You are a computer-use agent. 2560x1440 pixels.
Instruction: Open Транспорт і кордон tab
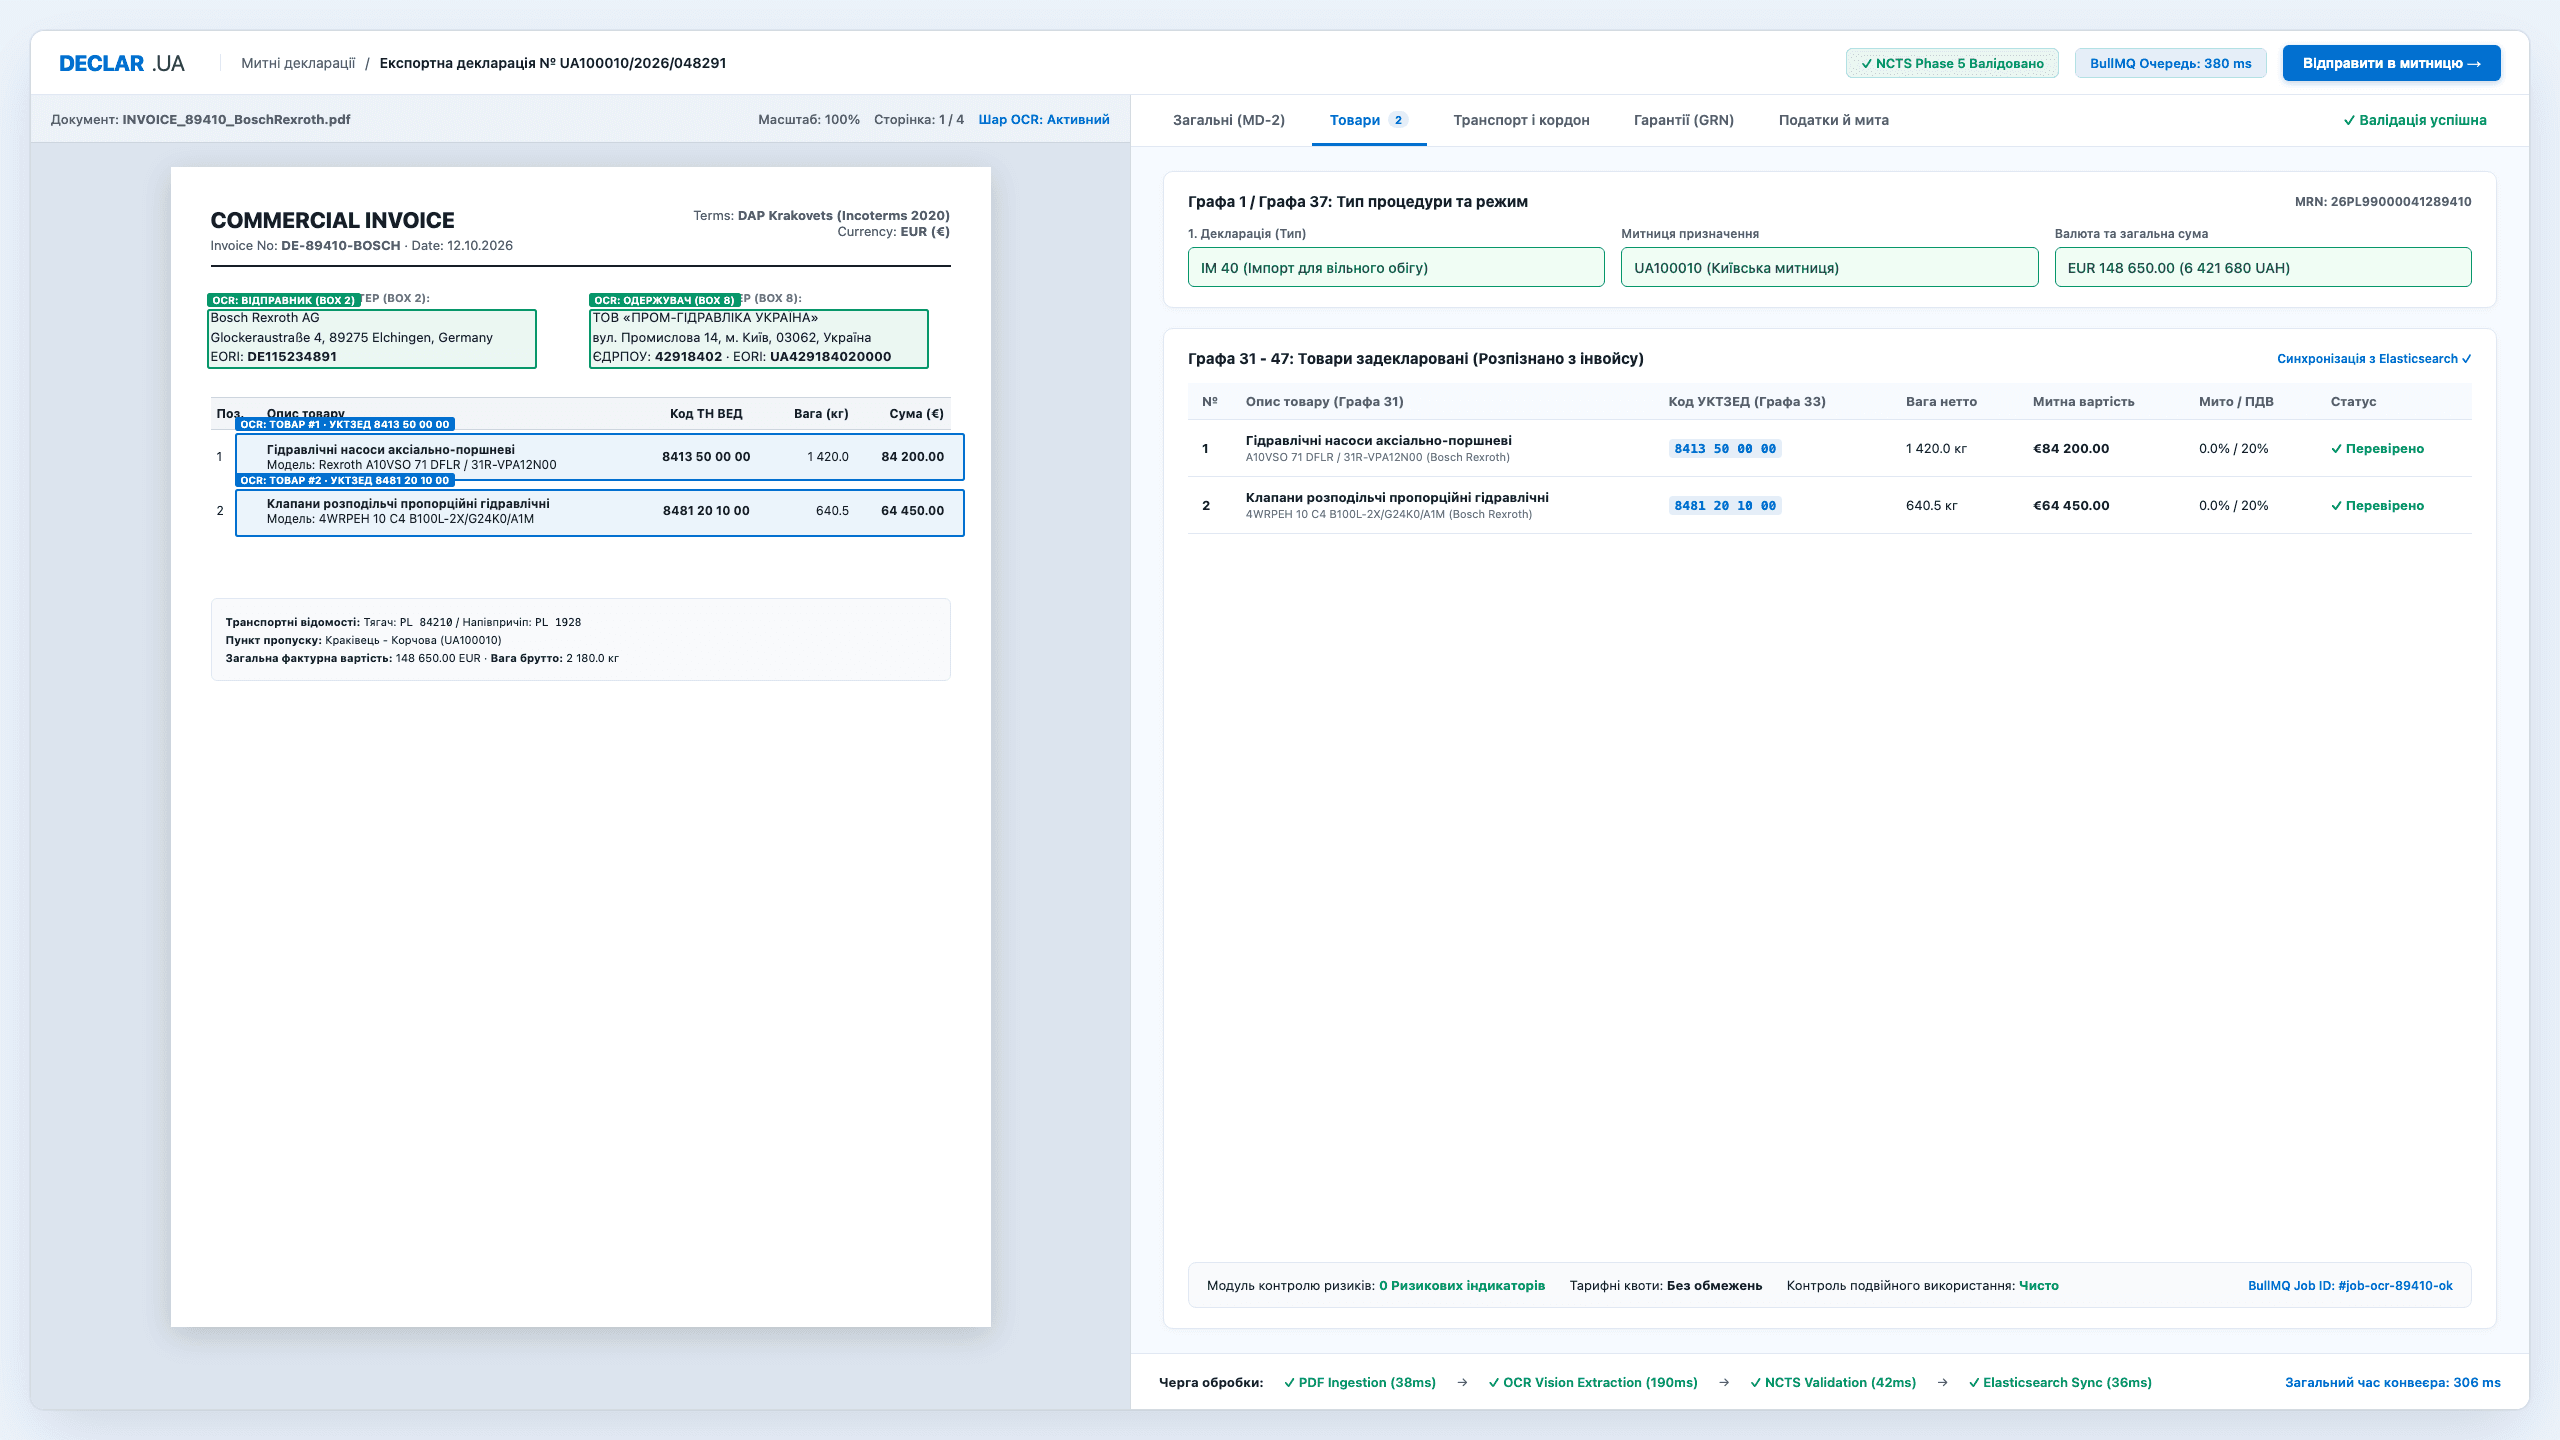pos(1521,120)
